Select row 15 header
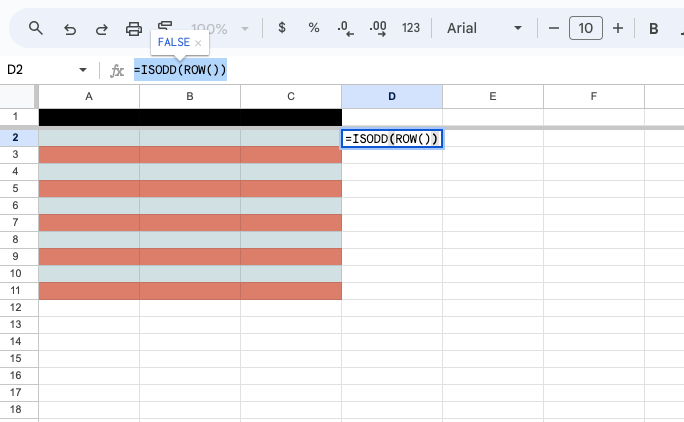Viewport: 684px width, 422px height. coord(17,359)
